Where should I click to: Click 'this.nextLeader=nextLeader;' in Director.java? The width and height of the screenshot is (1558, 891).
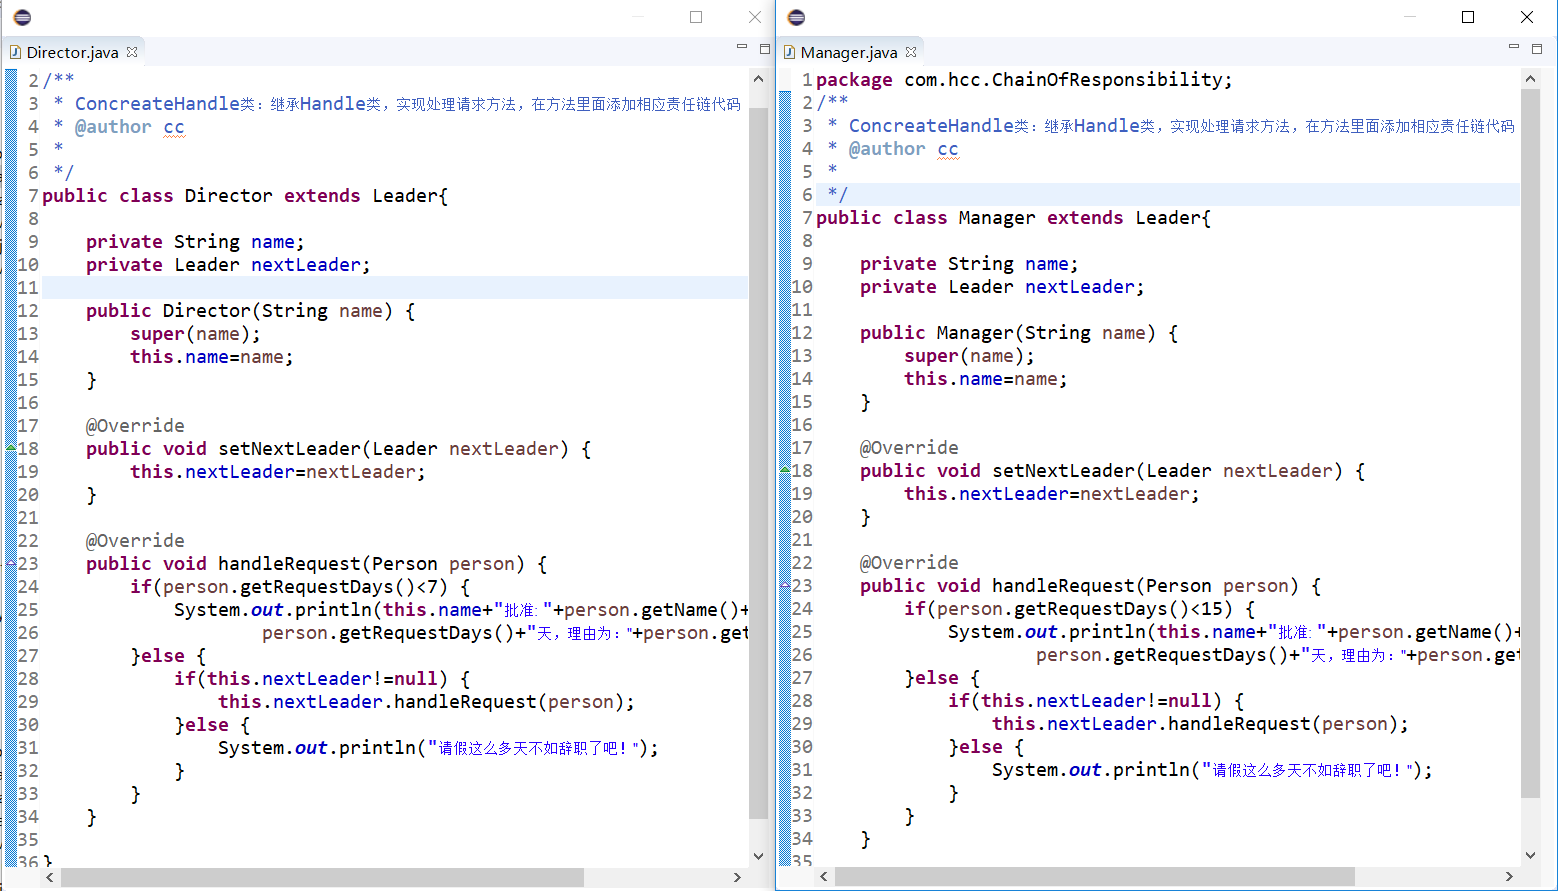[278, 472]
